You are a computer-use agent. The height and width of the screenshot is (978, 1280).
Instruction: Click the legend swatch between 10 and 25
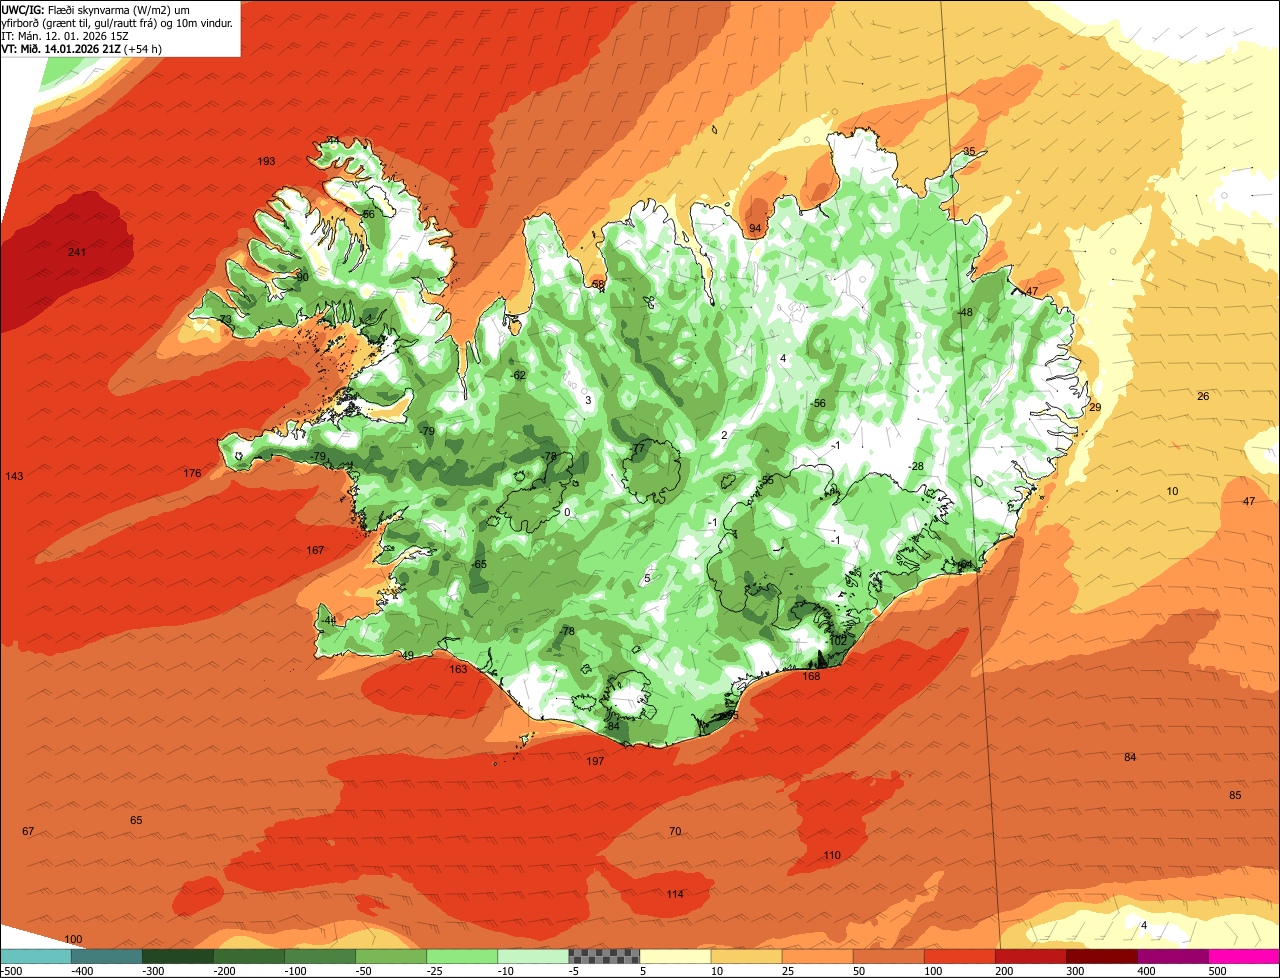746,956
